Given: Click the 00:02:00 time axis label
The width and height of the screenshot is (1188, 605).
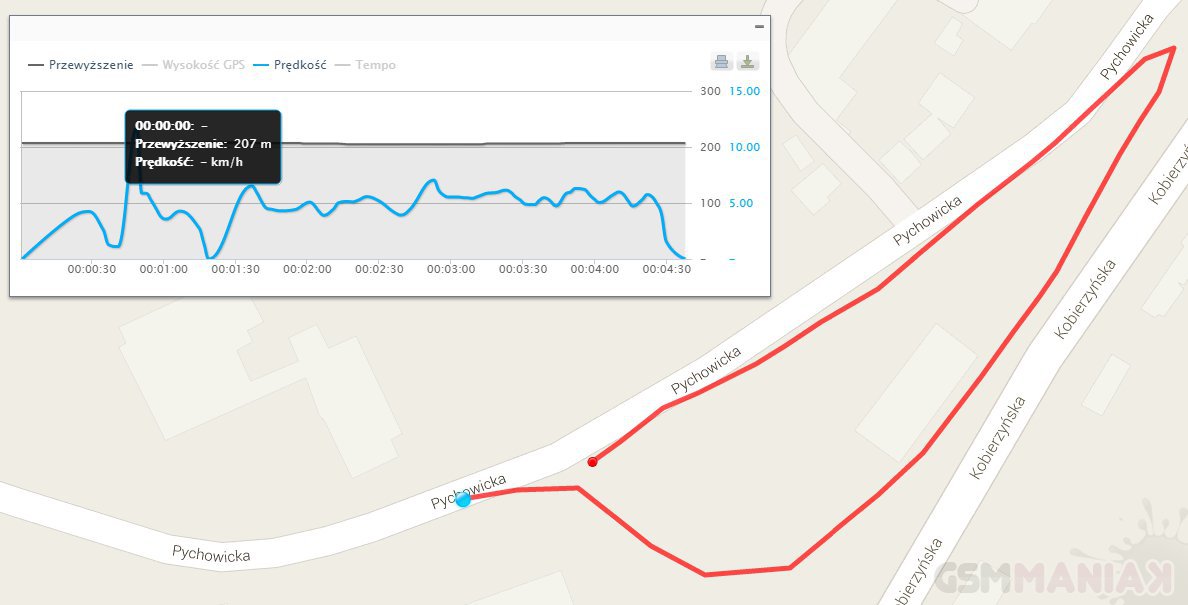Looking at the screenshot, I should (x=308, y=269).
